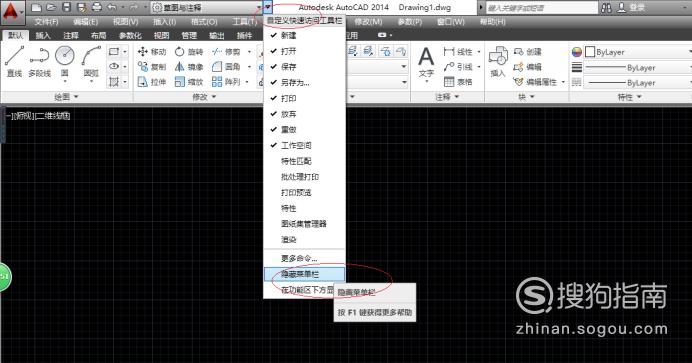Select the 文字 (Text) tool
Screen dimensions: 692x363
(x=426, y=62)
